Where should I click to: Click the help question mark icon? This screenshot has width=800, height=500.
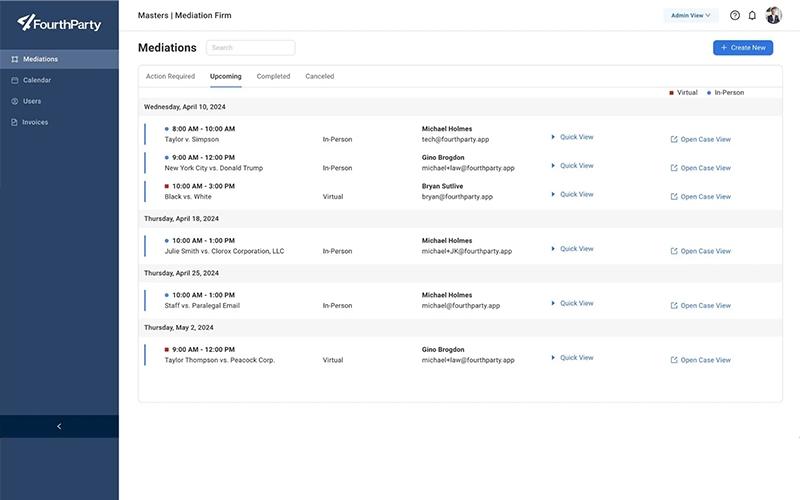pos(735,15)
